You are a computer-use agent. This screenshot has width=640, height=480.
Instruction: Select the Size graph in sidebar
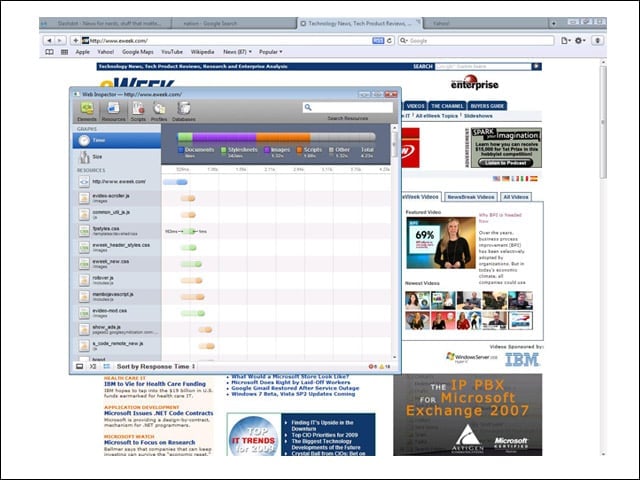click(117, 157)
